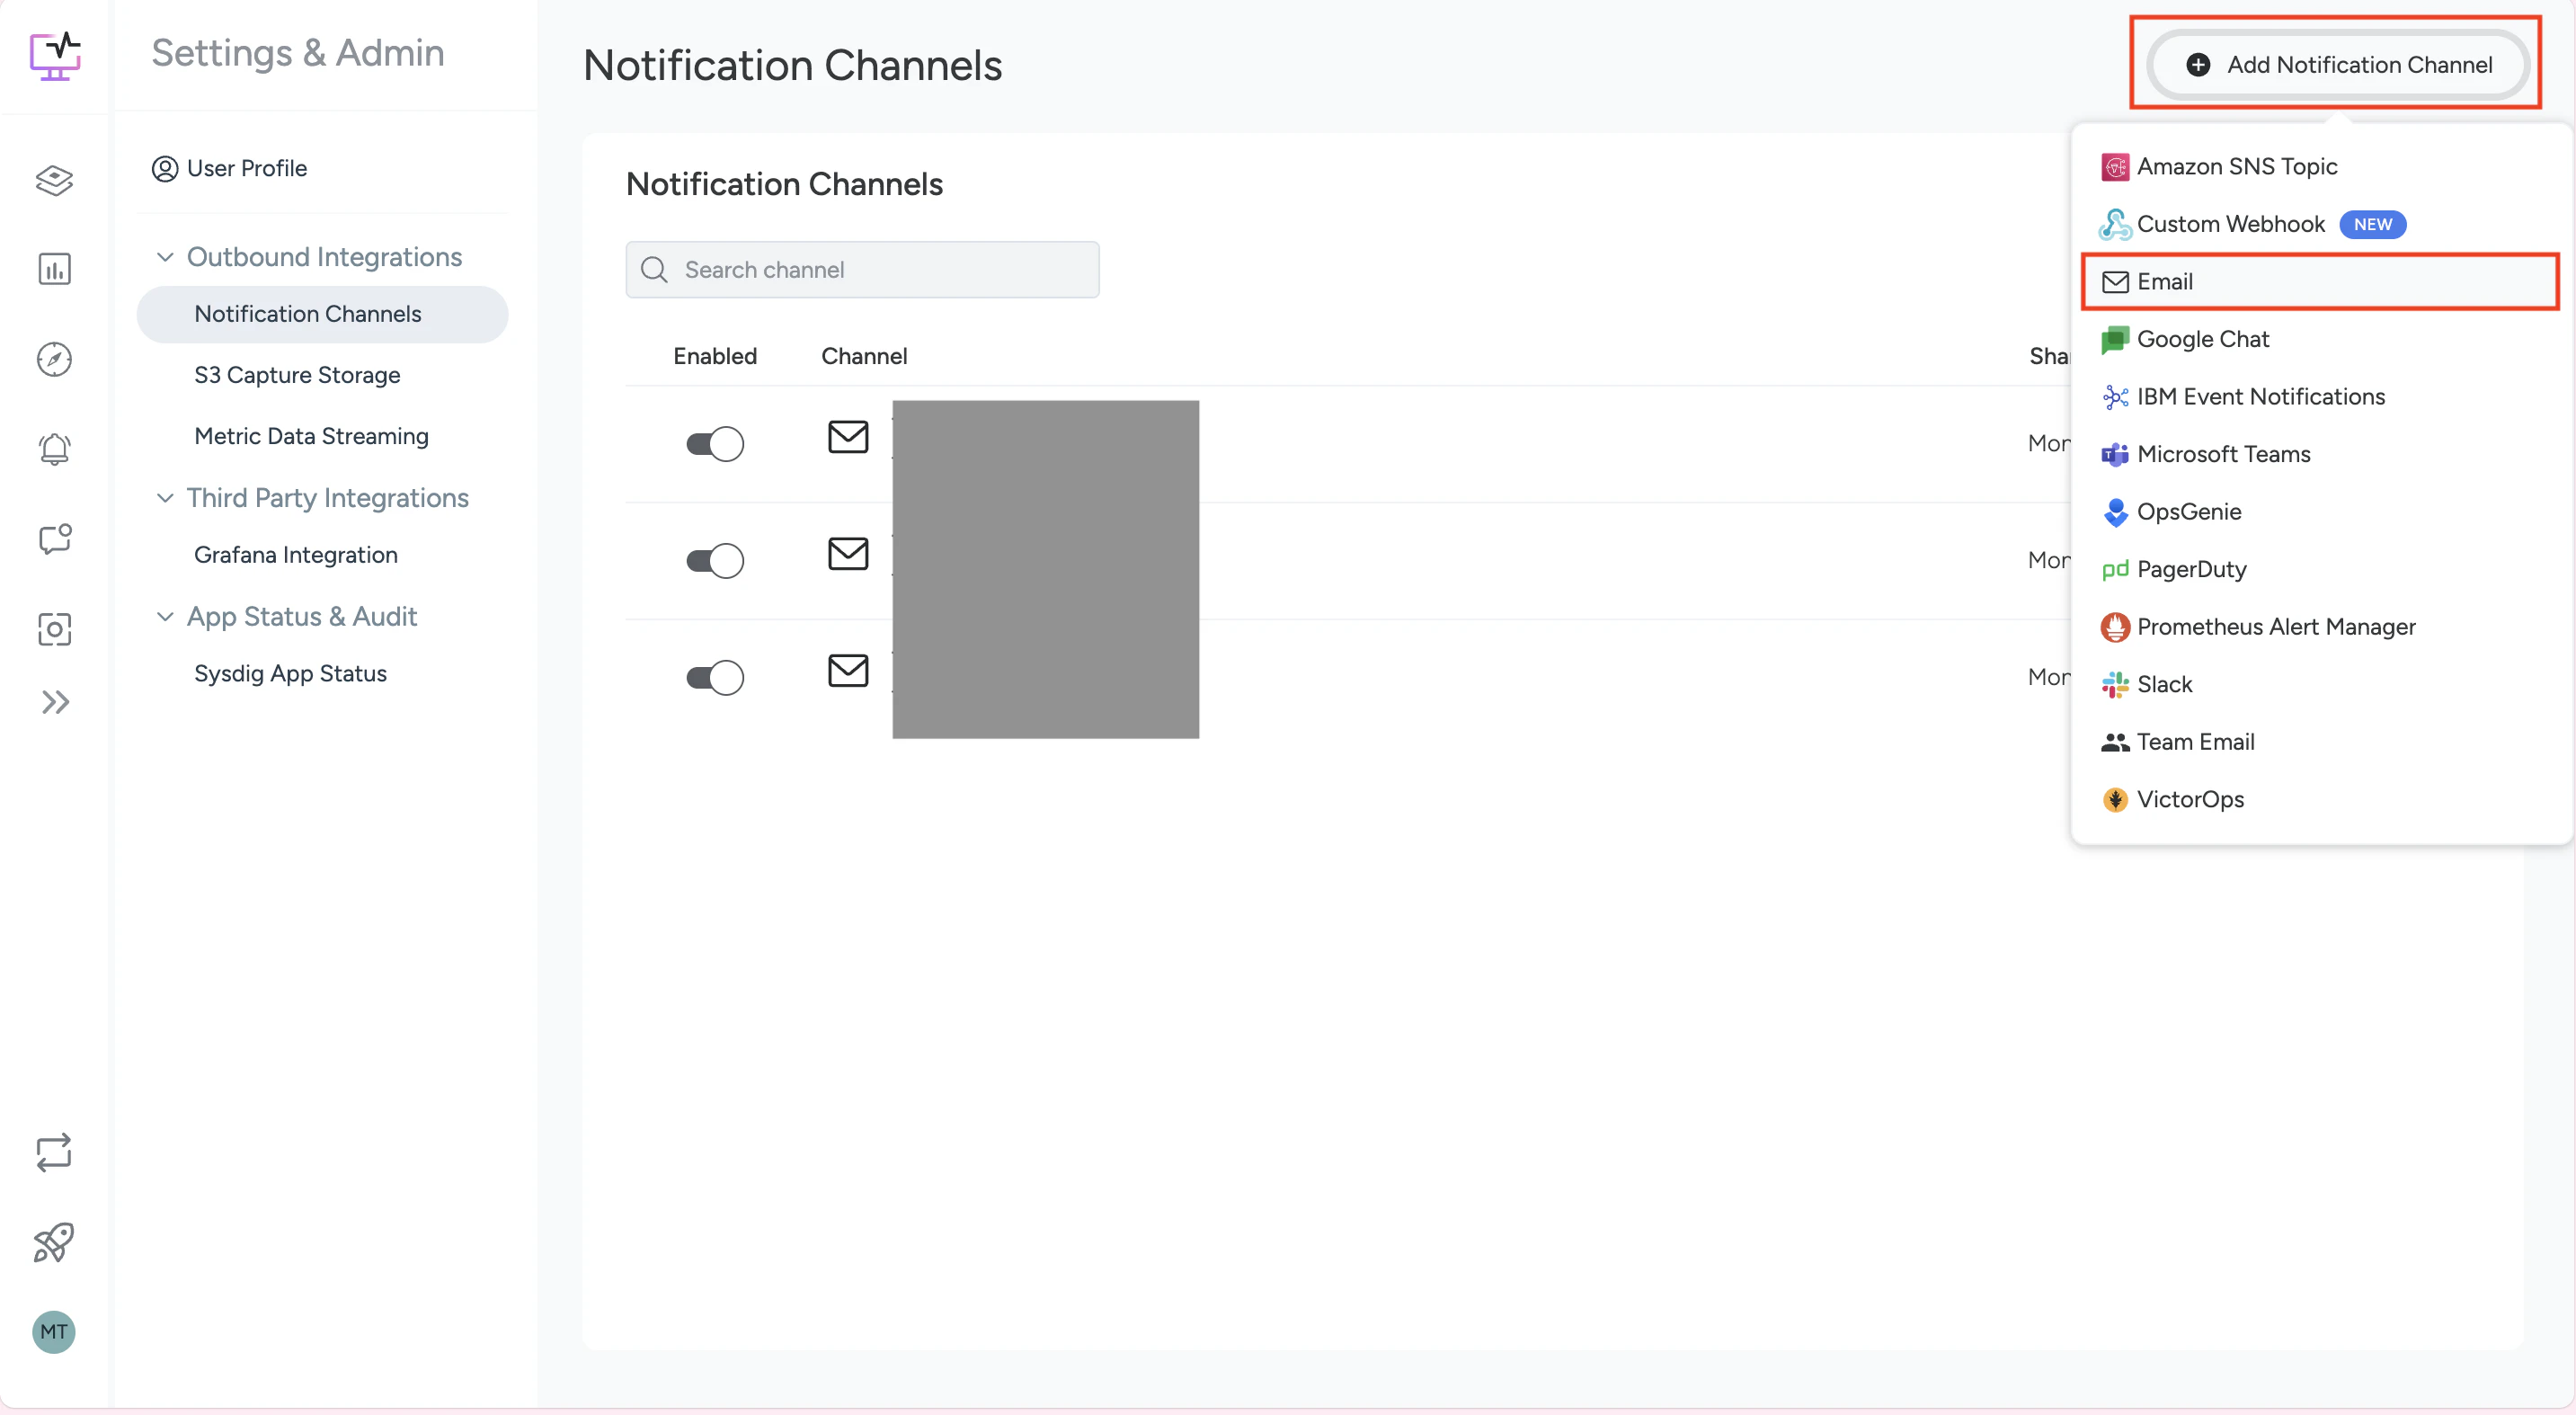Viewport: 2576px width, 1415px height.
Task: Open the Explore compass icon
Action: [55, 359]
